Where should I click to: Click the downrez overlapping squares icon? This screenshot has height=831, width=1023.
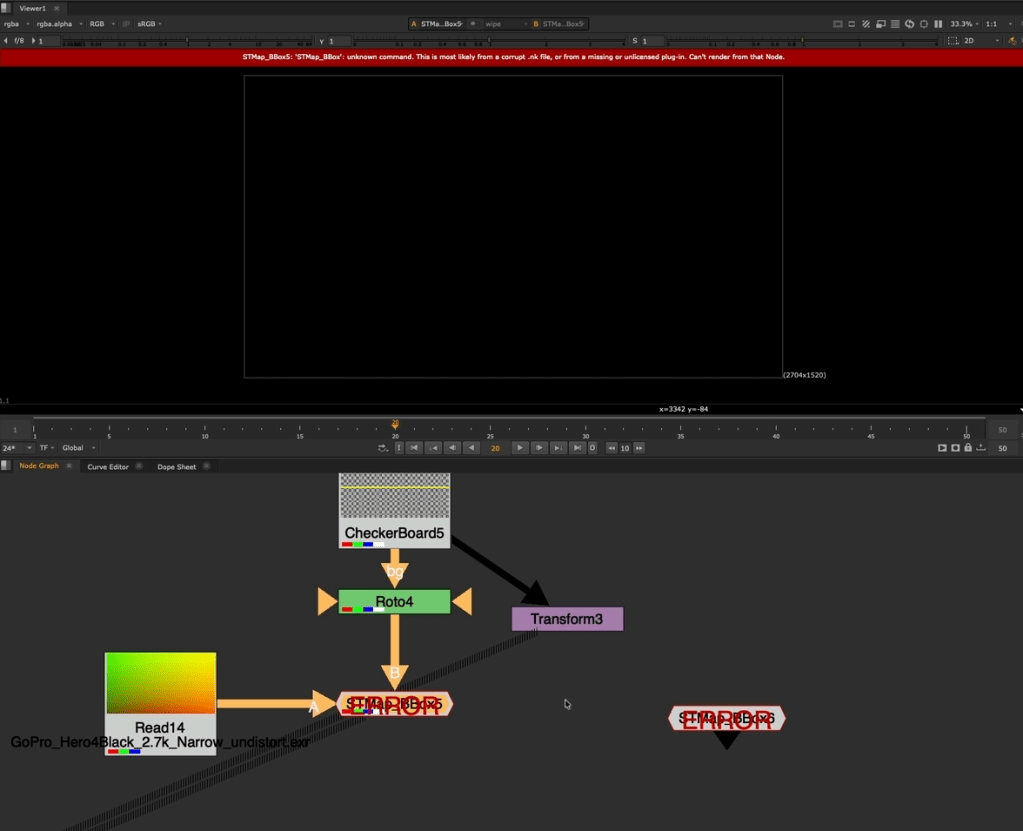point(881,24)
